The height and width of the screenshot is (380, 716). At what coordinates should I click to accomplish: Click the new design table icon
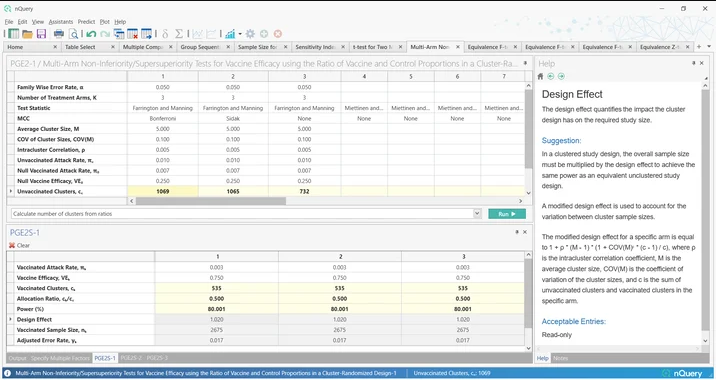coord(14,34)
